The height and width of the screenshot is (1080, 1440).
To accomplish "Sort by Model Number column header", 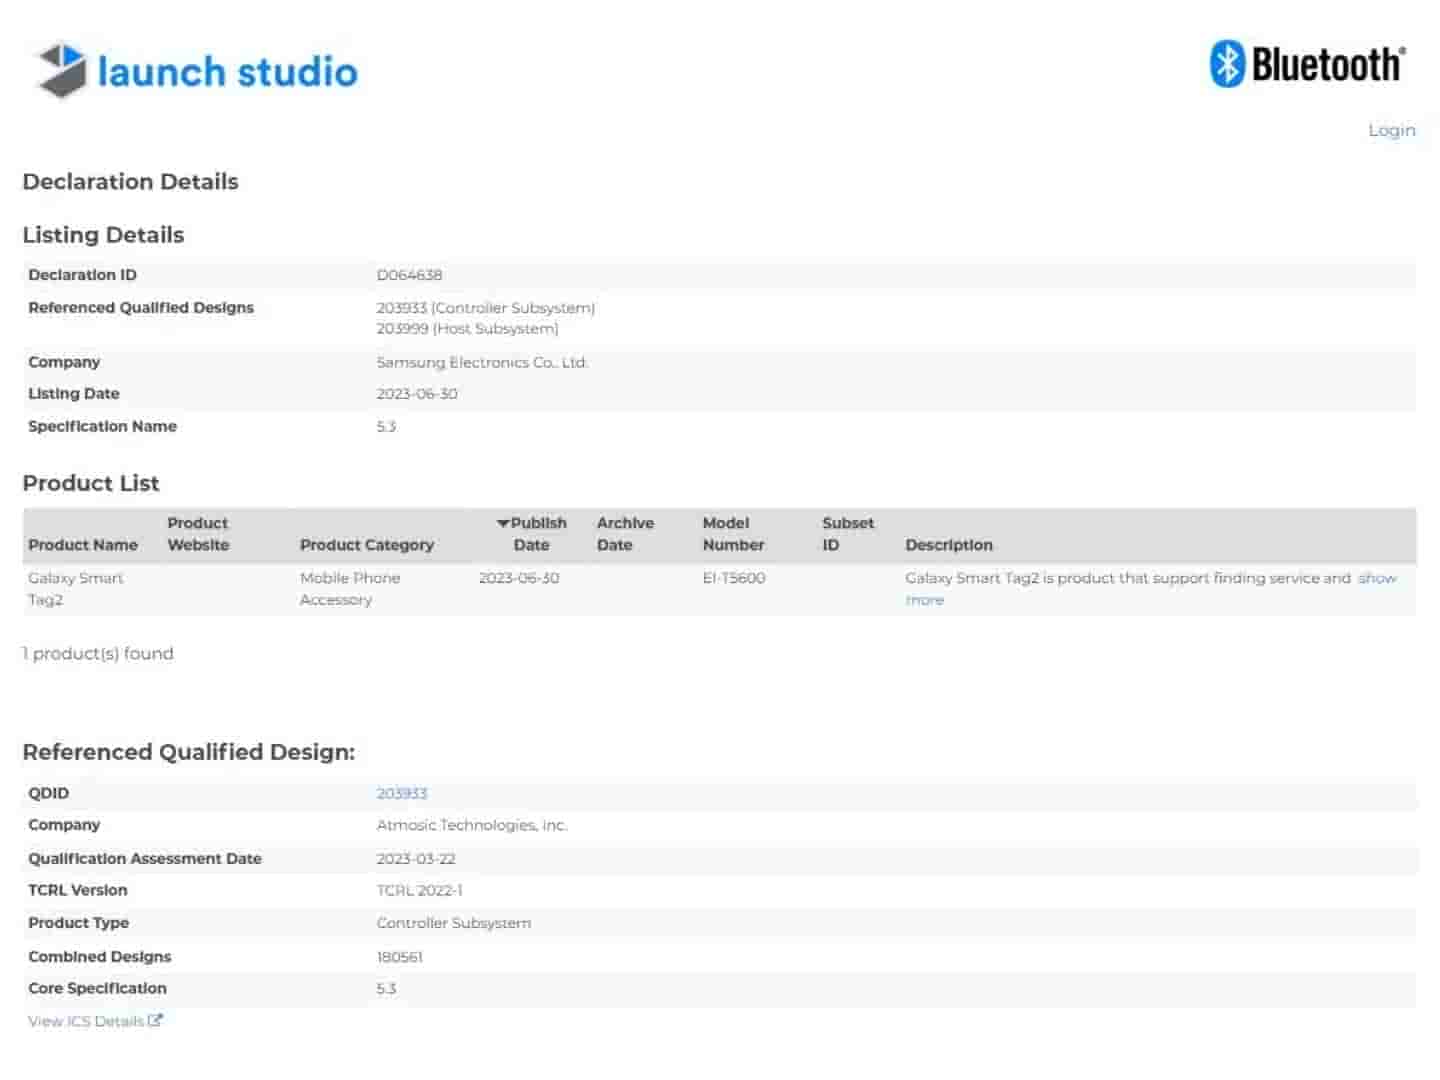I will pyautogui.click(x=733, y=534).
